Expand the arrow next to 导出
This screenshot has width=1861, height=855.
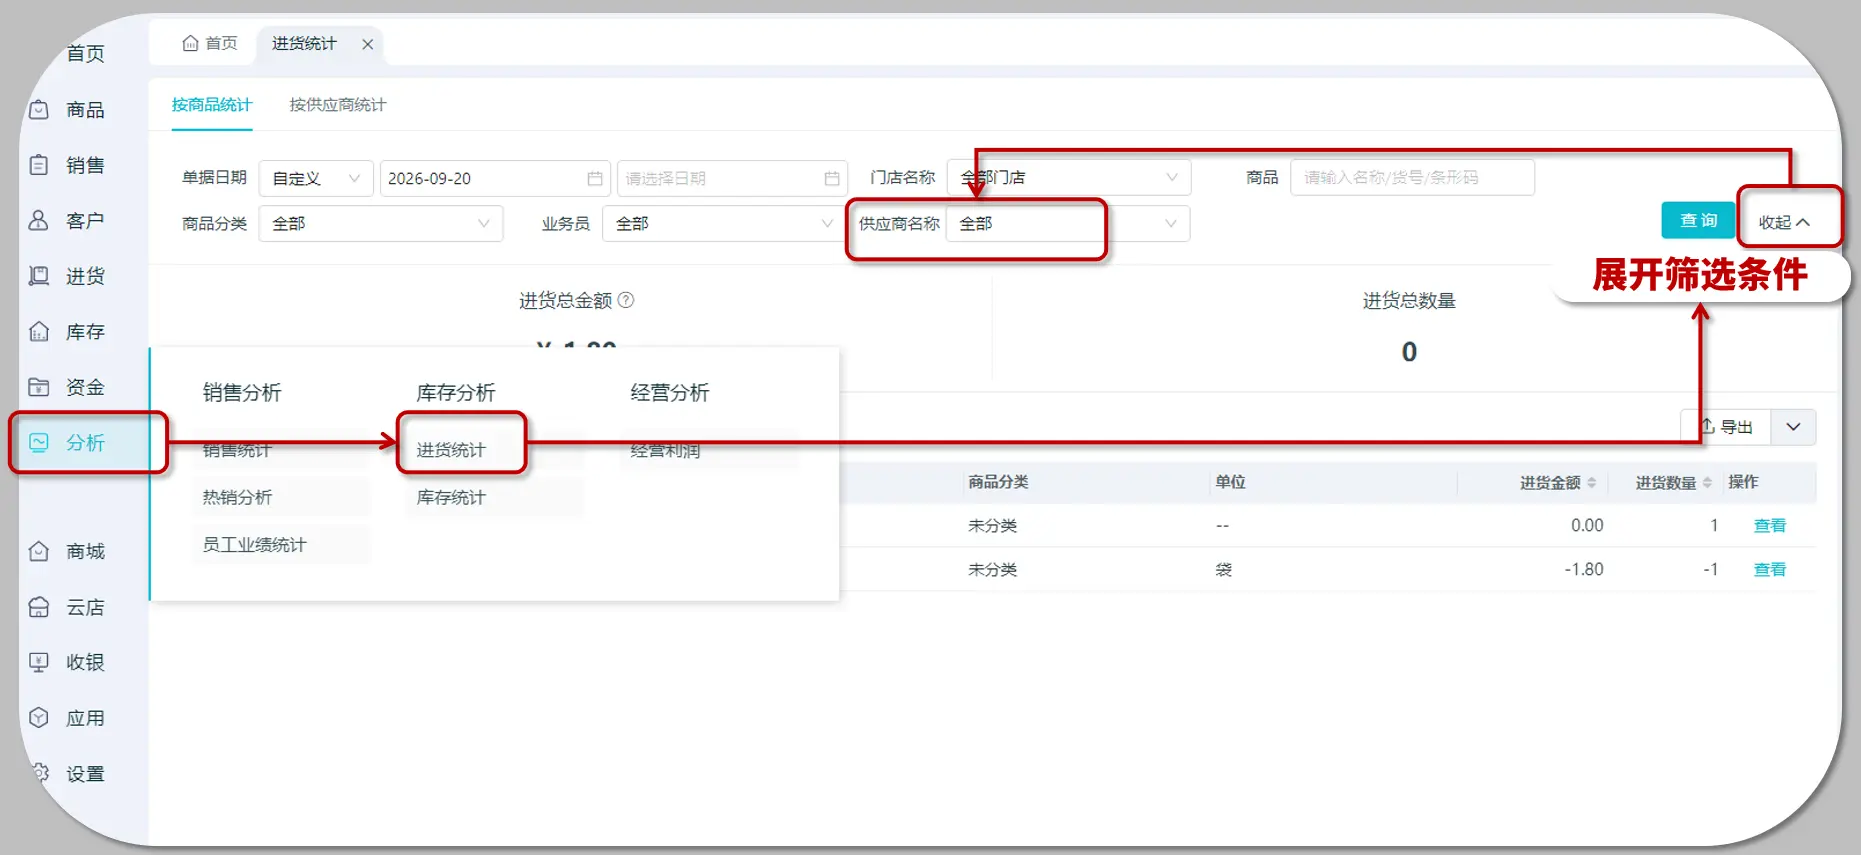coord(1794,427)
